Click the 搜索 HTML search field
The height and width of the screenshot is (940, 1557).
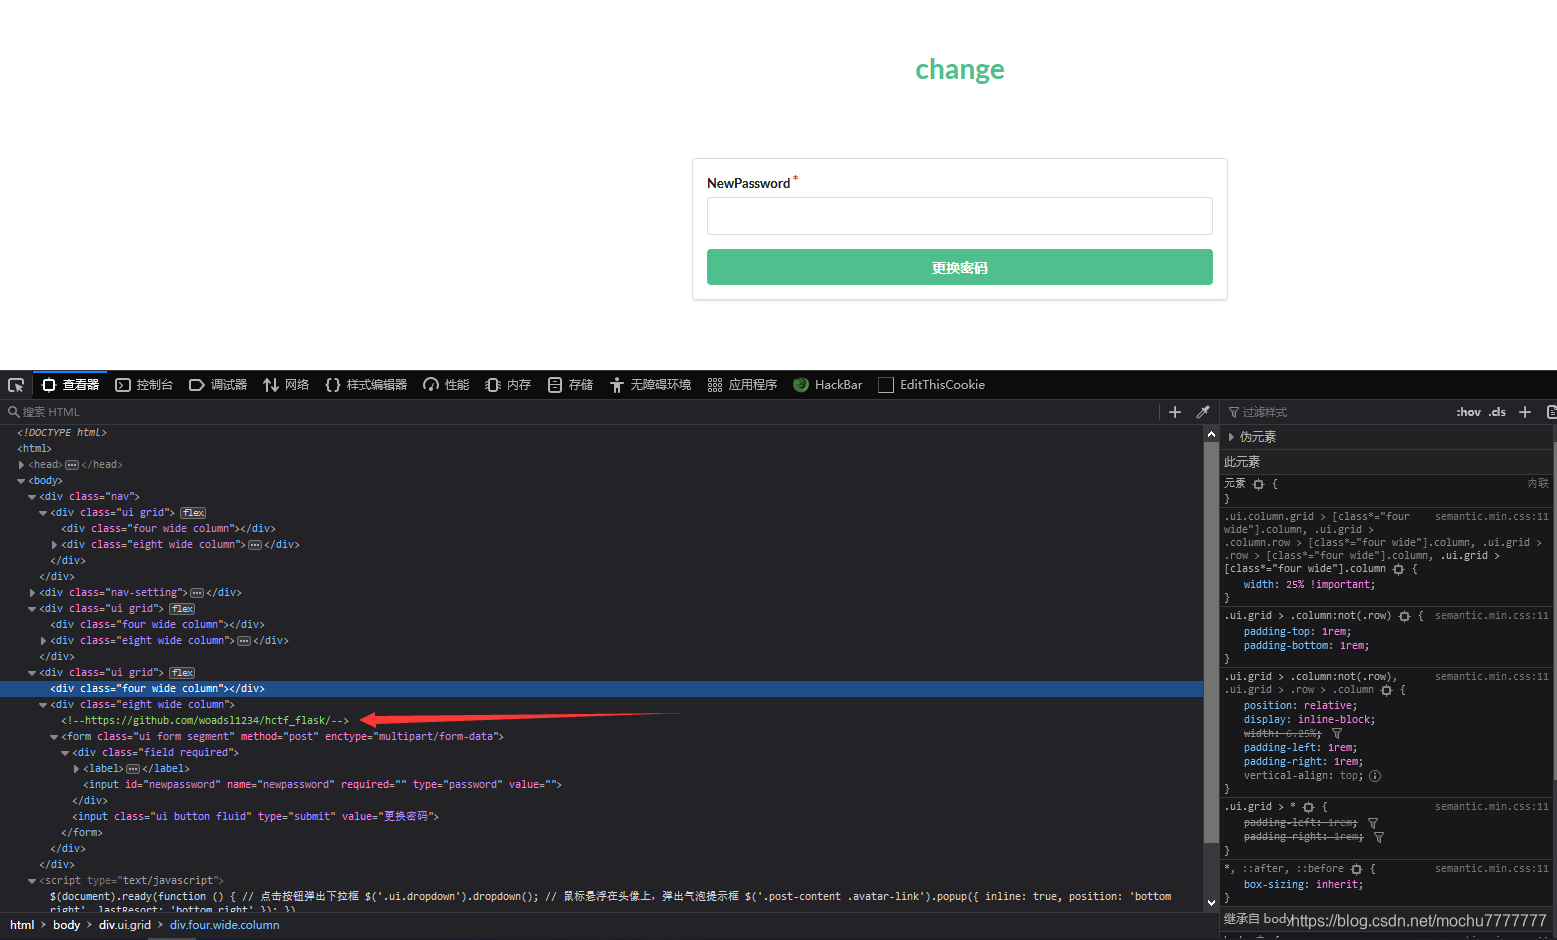coord(580,412)
